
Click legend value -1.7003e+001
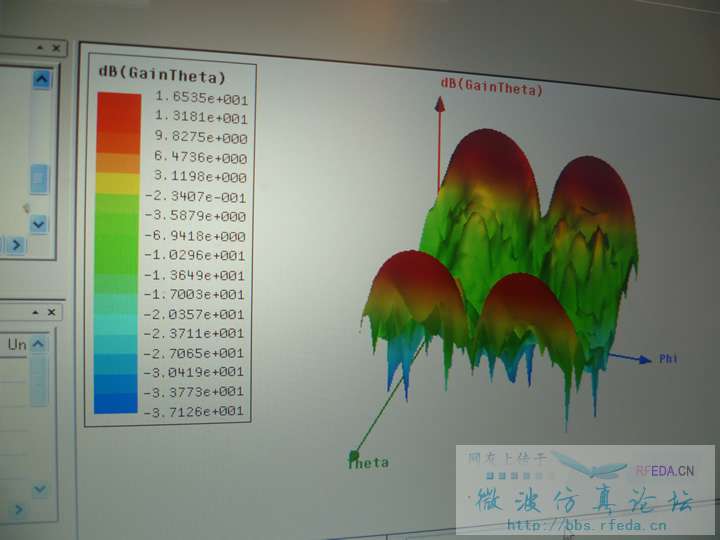[x=194, y=294]
